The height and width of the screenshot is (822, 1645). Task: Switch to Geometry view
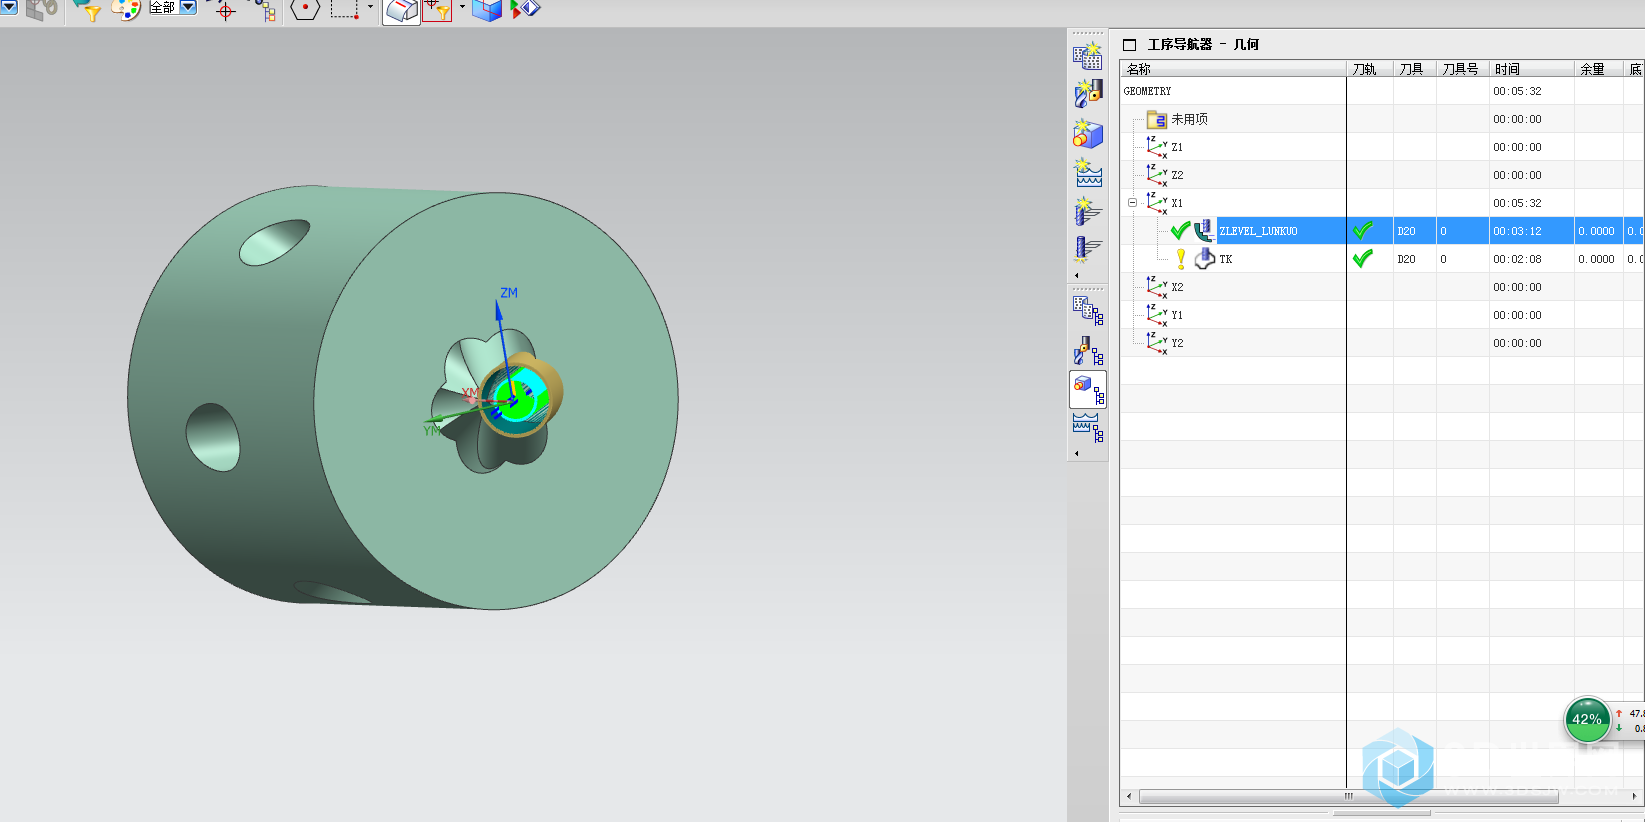pyautogui.click(x=1088, y=389)
